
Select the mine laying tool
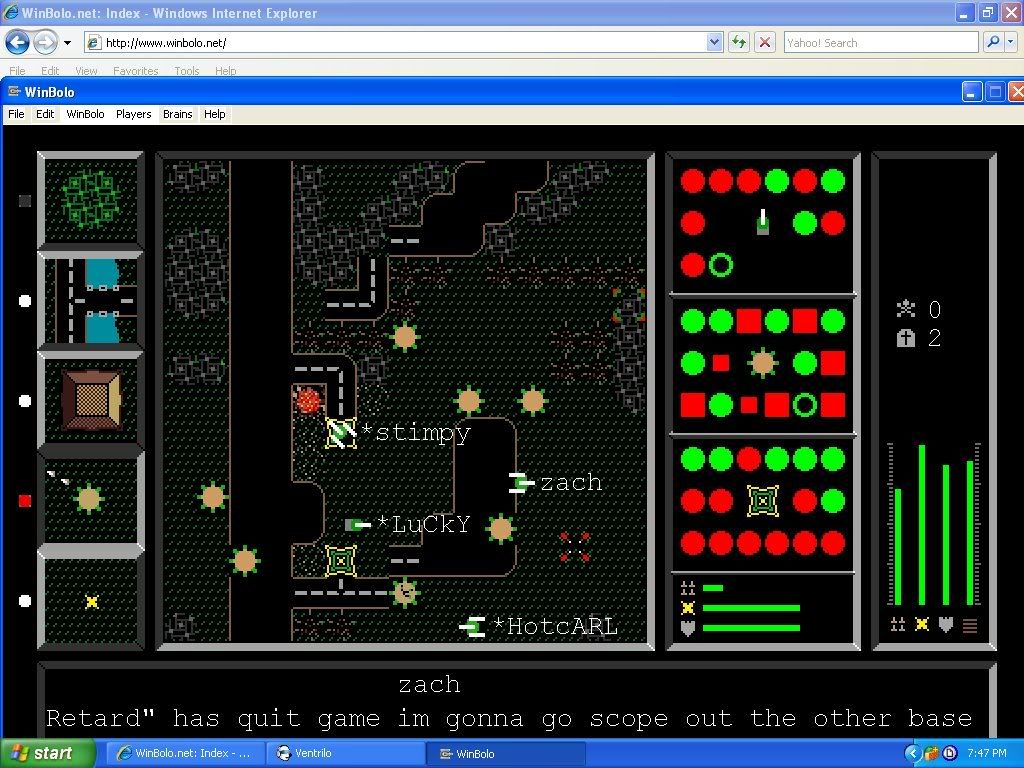coord(91,601)
